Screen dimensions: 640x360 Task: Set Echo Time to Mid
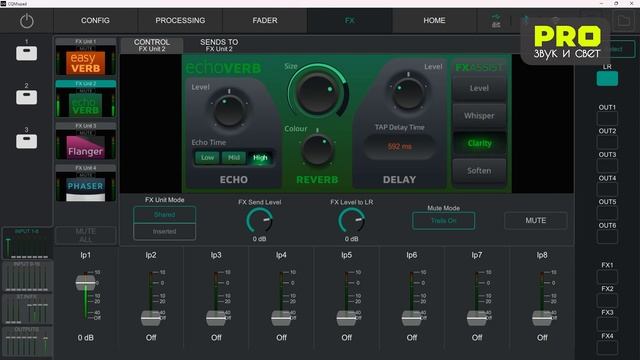(x=234, y=158)
